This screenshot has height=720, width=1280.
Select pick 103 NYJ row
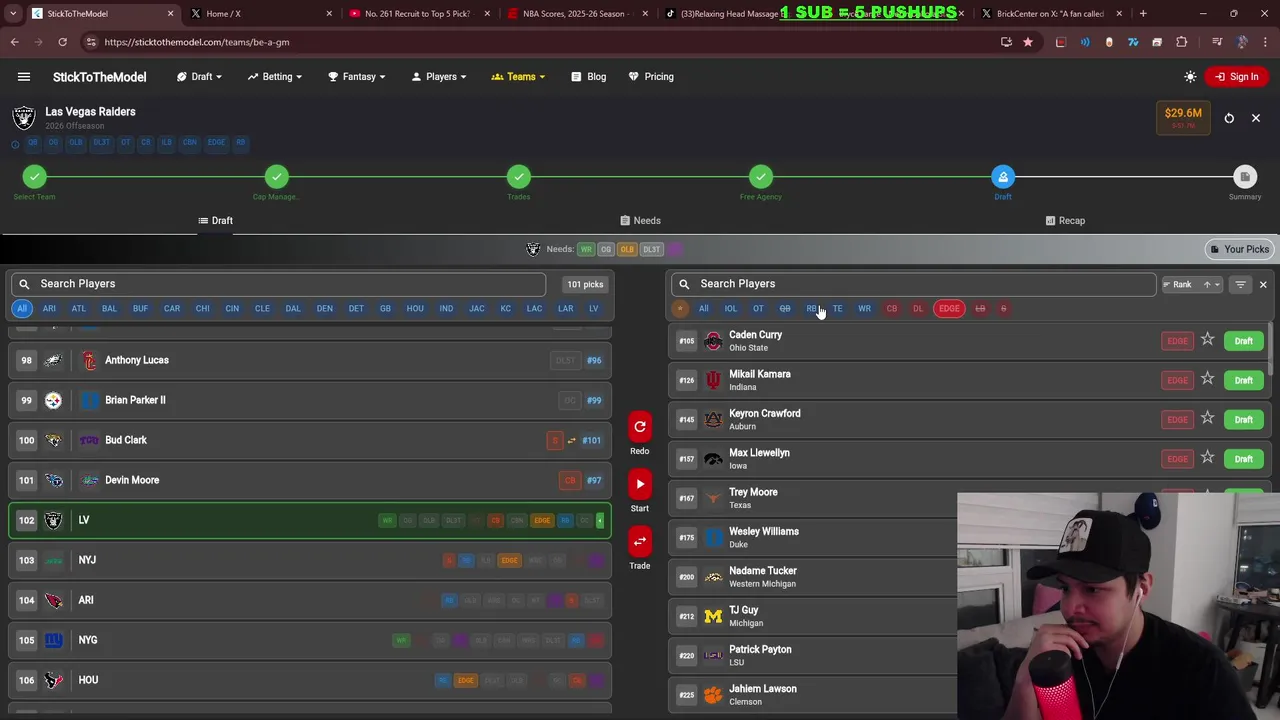[x=310, y=560]
